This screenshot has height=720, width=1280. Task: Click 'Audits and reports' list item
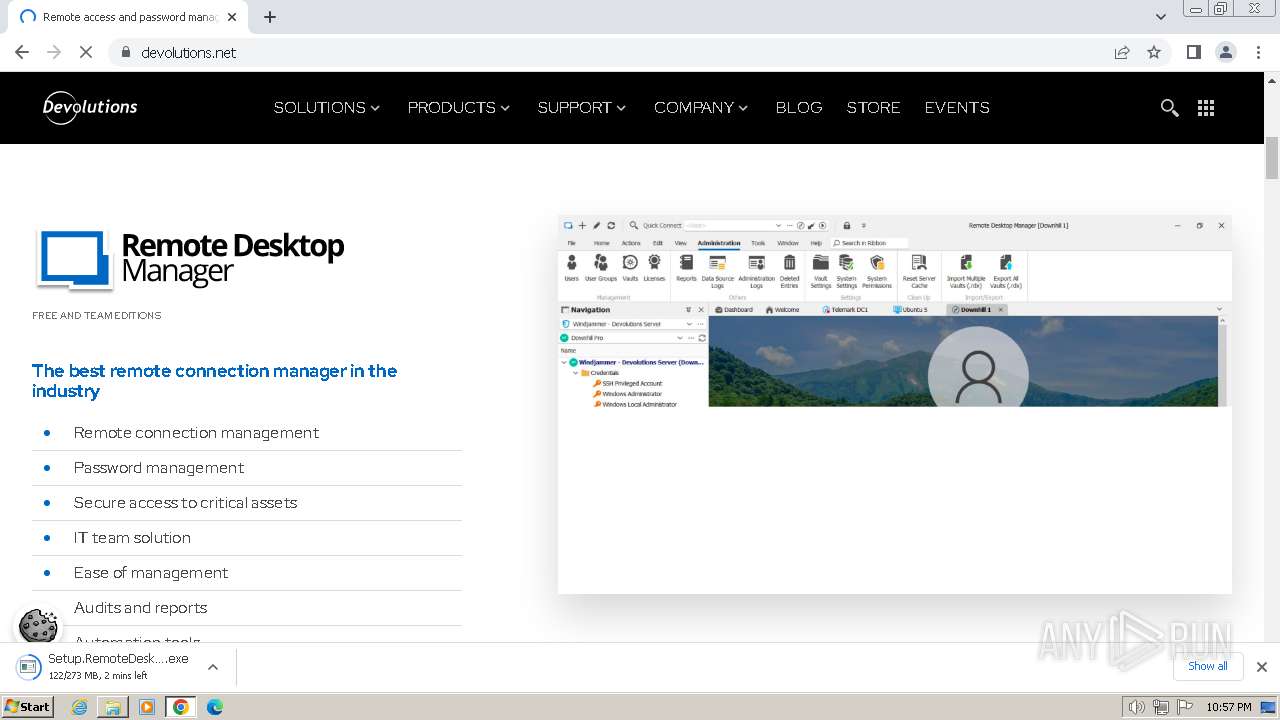pyautogui.click(x=140, y=608)
